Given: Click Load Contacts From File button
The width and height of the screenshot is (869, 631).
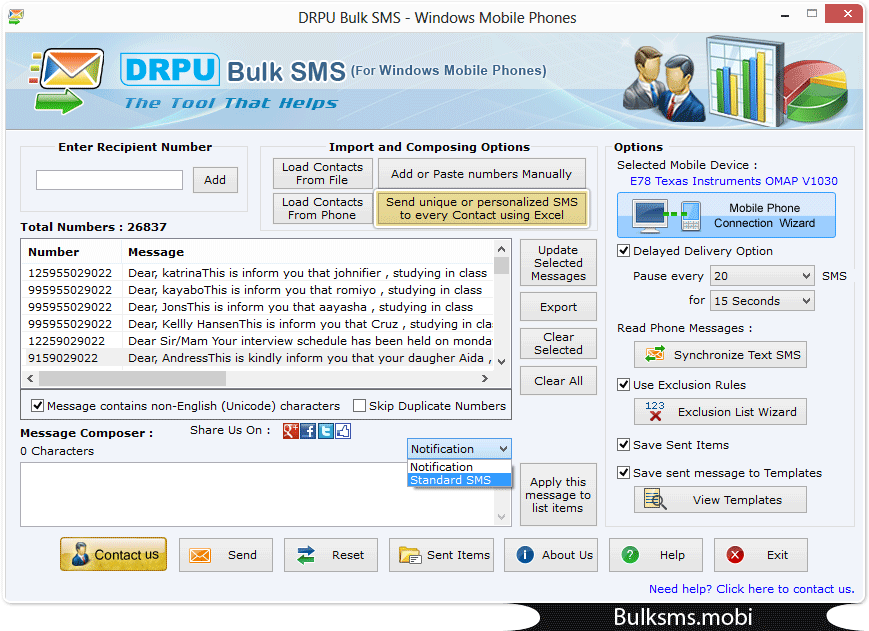Looking at the screenshot, I should (323, 173).
